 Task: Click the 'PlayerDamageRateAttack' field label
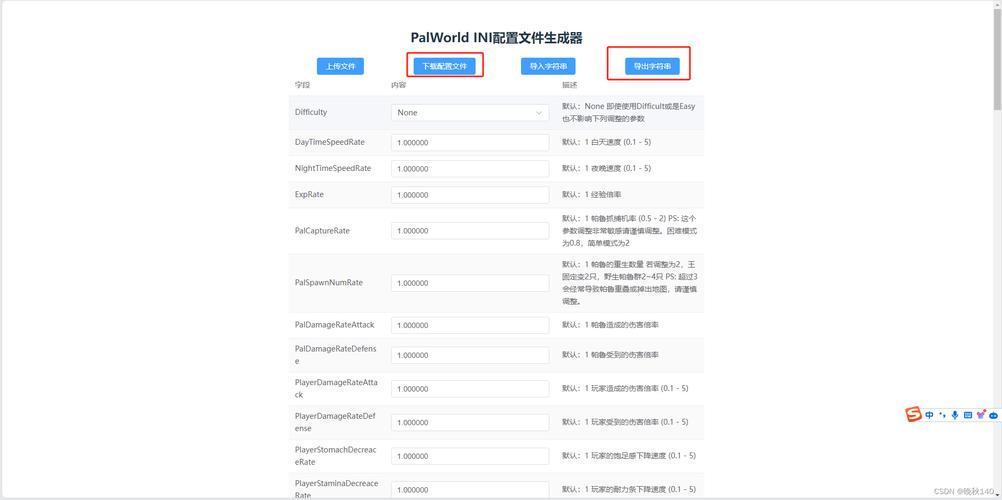[x=337, y=389]
